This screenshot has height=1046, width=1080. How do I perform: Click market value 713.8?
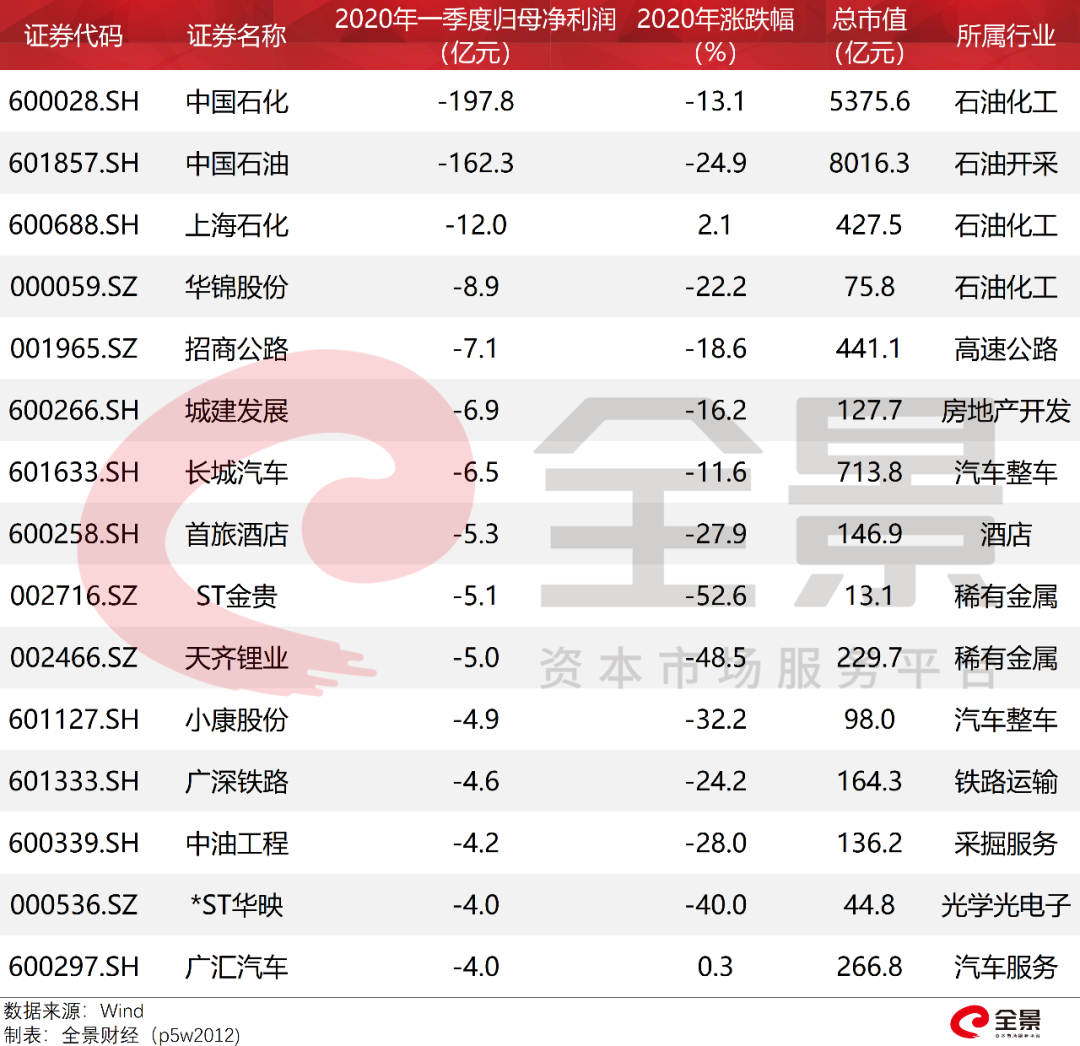coord(869,472)
